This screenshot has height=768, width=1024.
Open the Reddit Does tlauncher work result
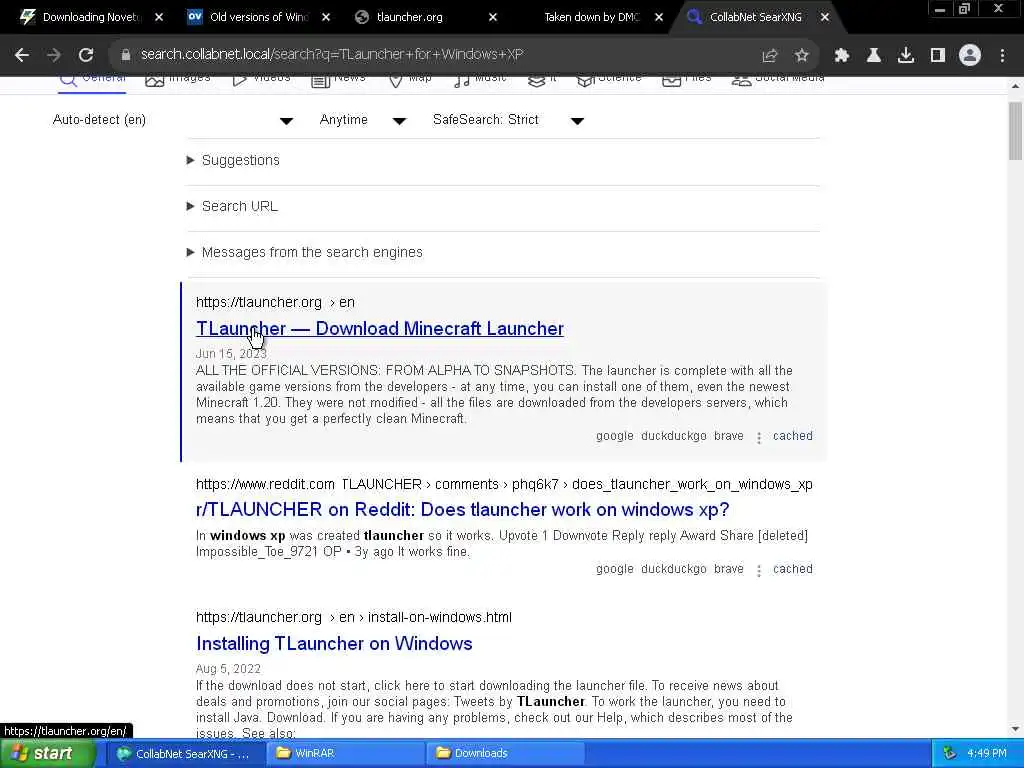tap(462, 509)
